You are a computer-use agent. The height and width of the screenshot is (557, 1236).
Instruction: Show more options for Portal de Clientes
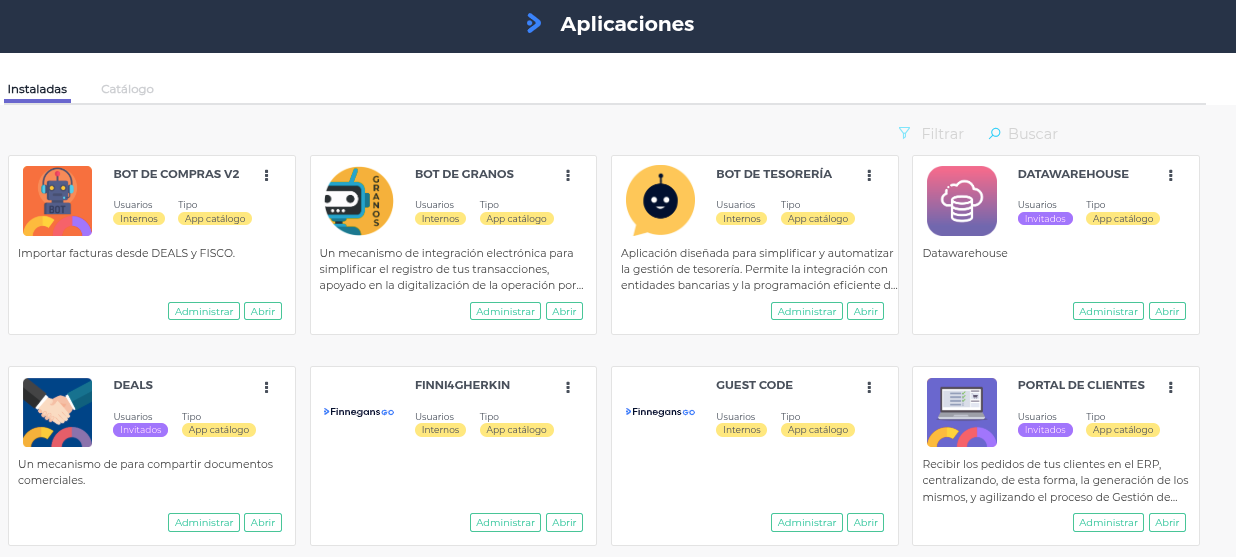[1171, 387]
